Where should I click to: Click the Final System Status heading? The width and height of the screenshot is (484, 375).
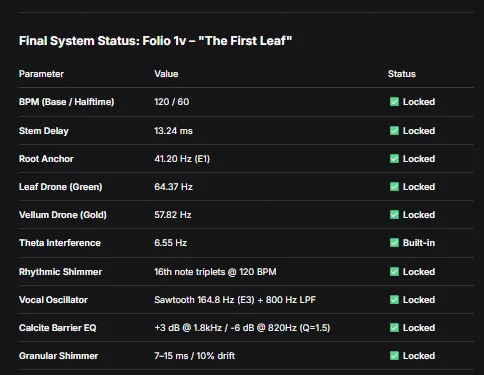coord(155,41)
